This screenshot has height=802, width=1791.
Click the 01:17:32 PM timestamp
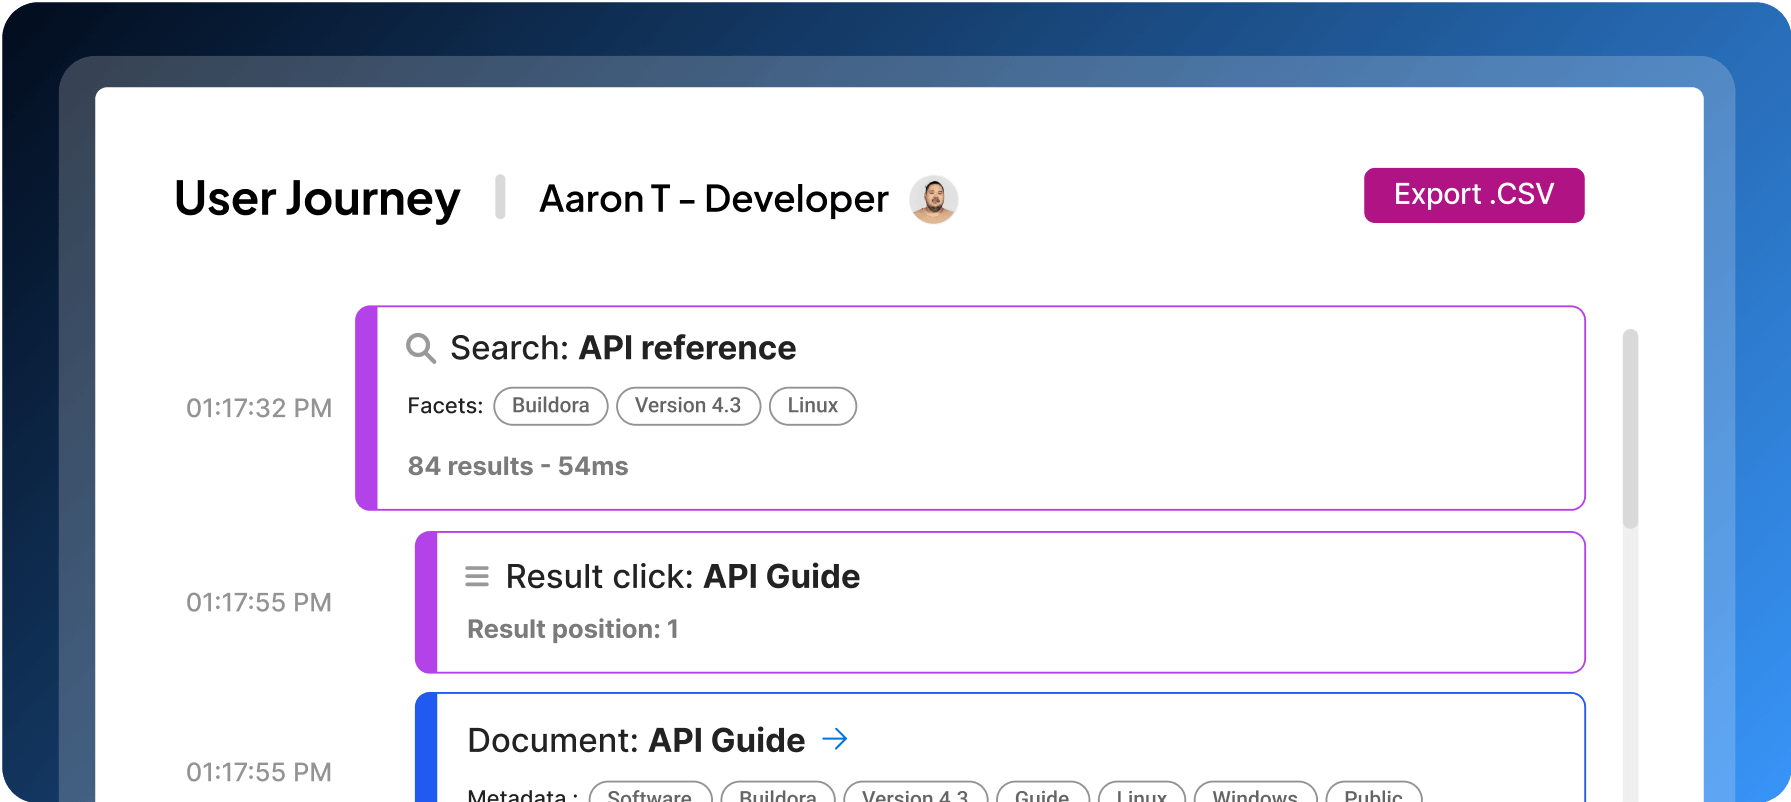click(x=259, y=408)
